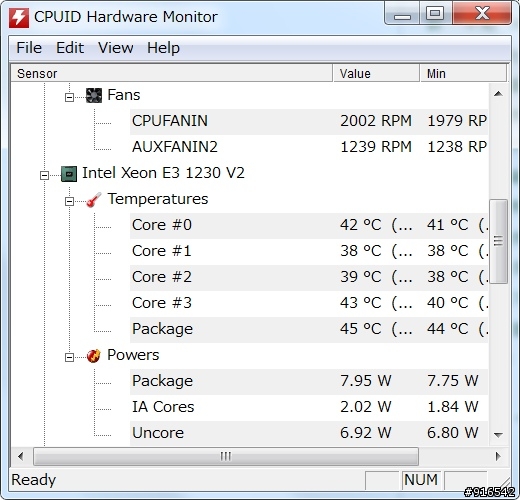Click the vertical scrollbar up arrow
520x500 pixels.
pyautogui.click(x=498, y=94)
